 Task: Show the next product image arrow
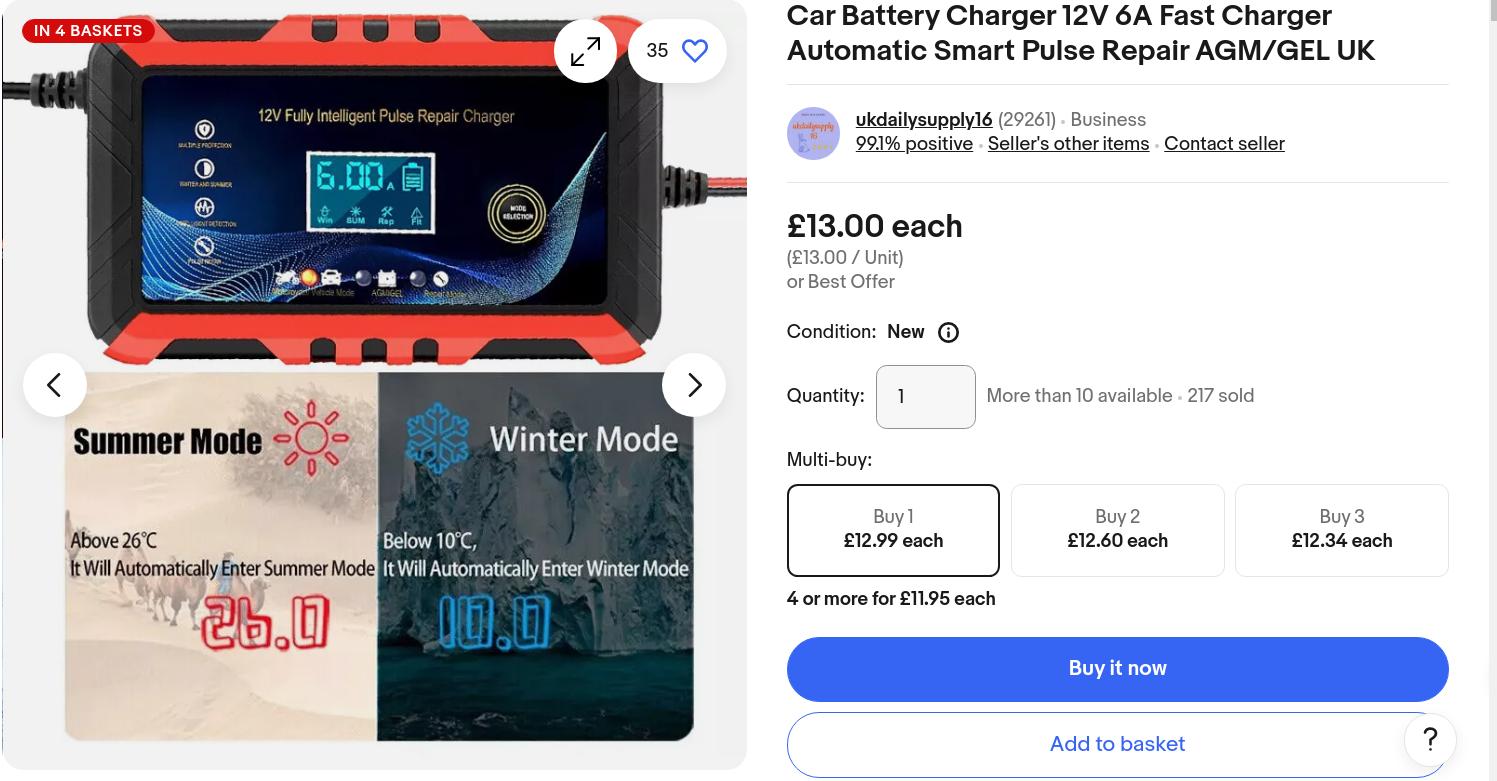click(694, 385)
